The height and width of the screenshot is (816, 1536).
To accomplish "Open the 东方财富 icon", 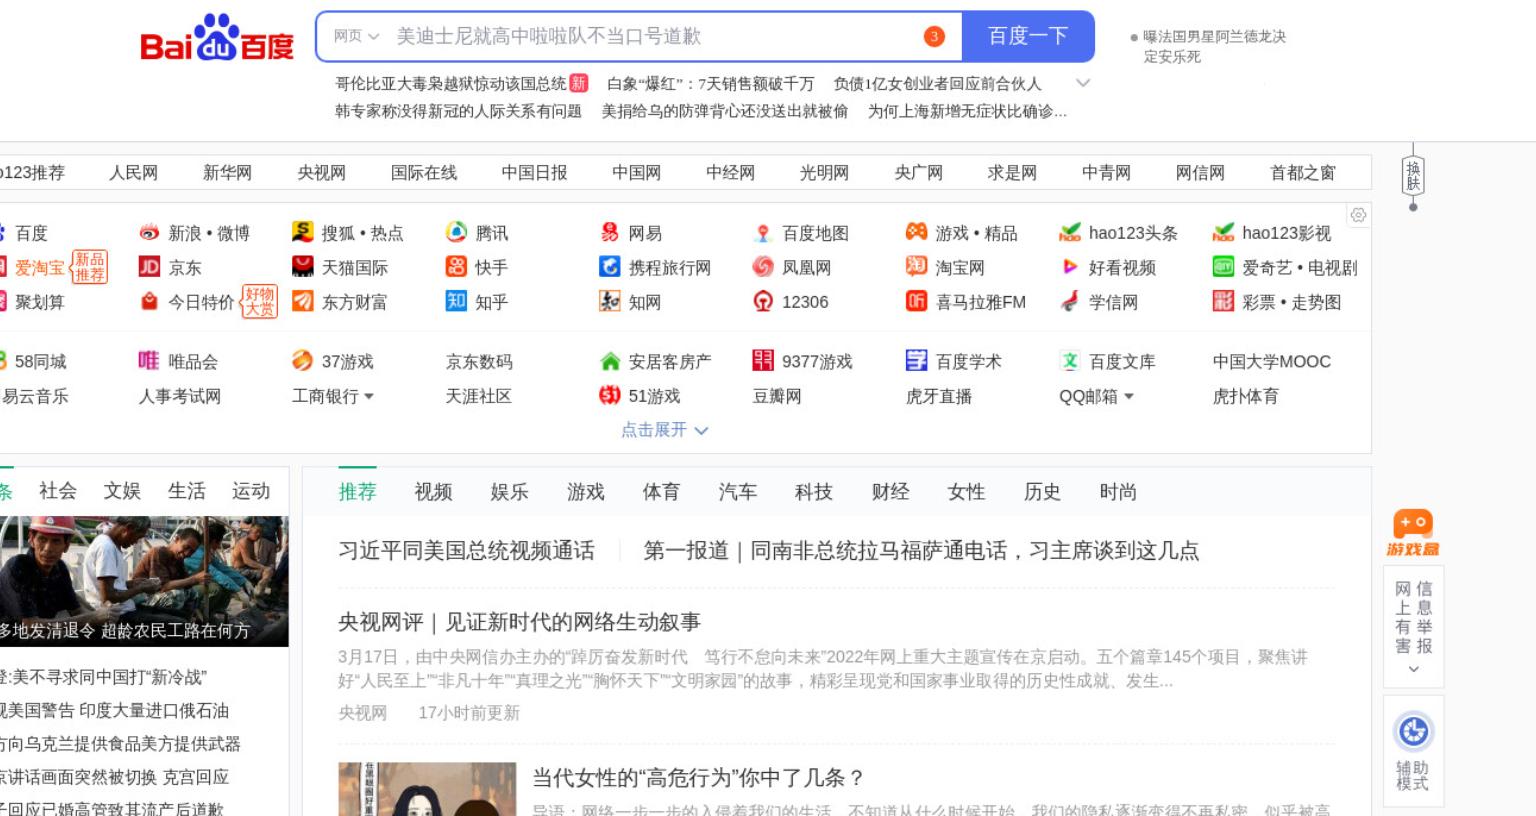I will tap(302, 301).
